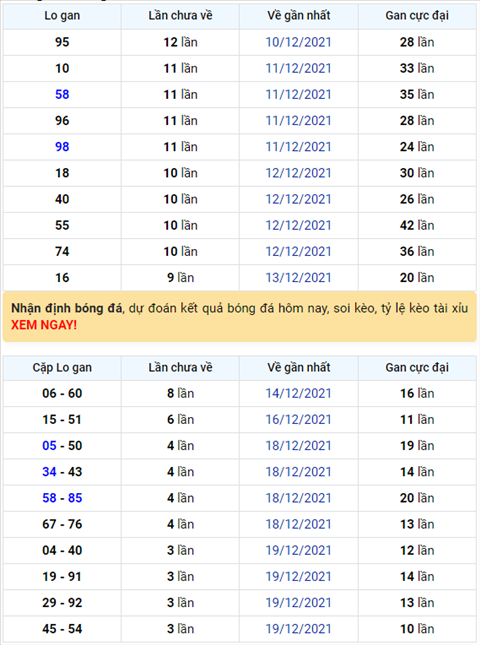Open date 12/12/2021 in row 55
Image resolution: width=480 pixels, height=645 pixels.
298,225
